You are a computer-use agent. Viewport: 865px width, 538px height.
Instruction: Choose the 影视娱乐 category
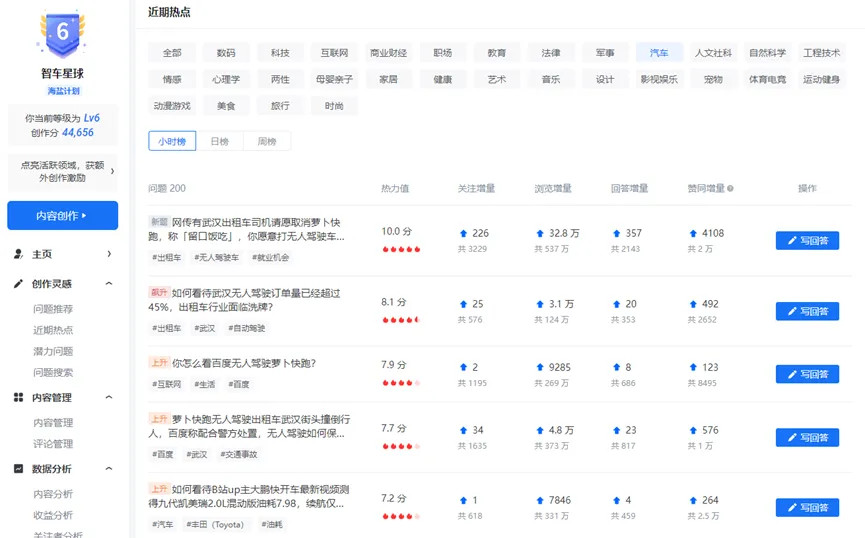(659, 79)
